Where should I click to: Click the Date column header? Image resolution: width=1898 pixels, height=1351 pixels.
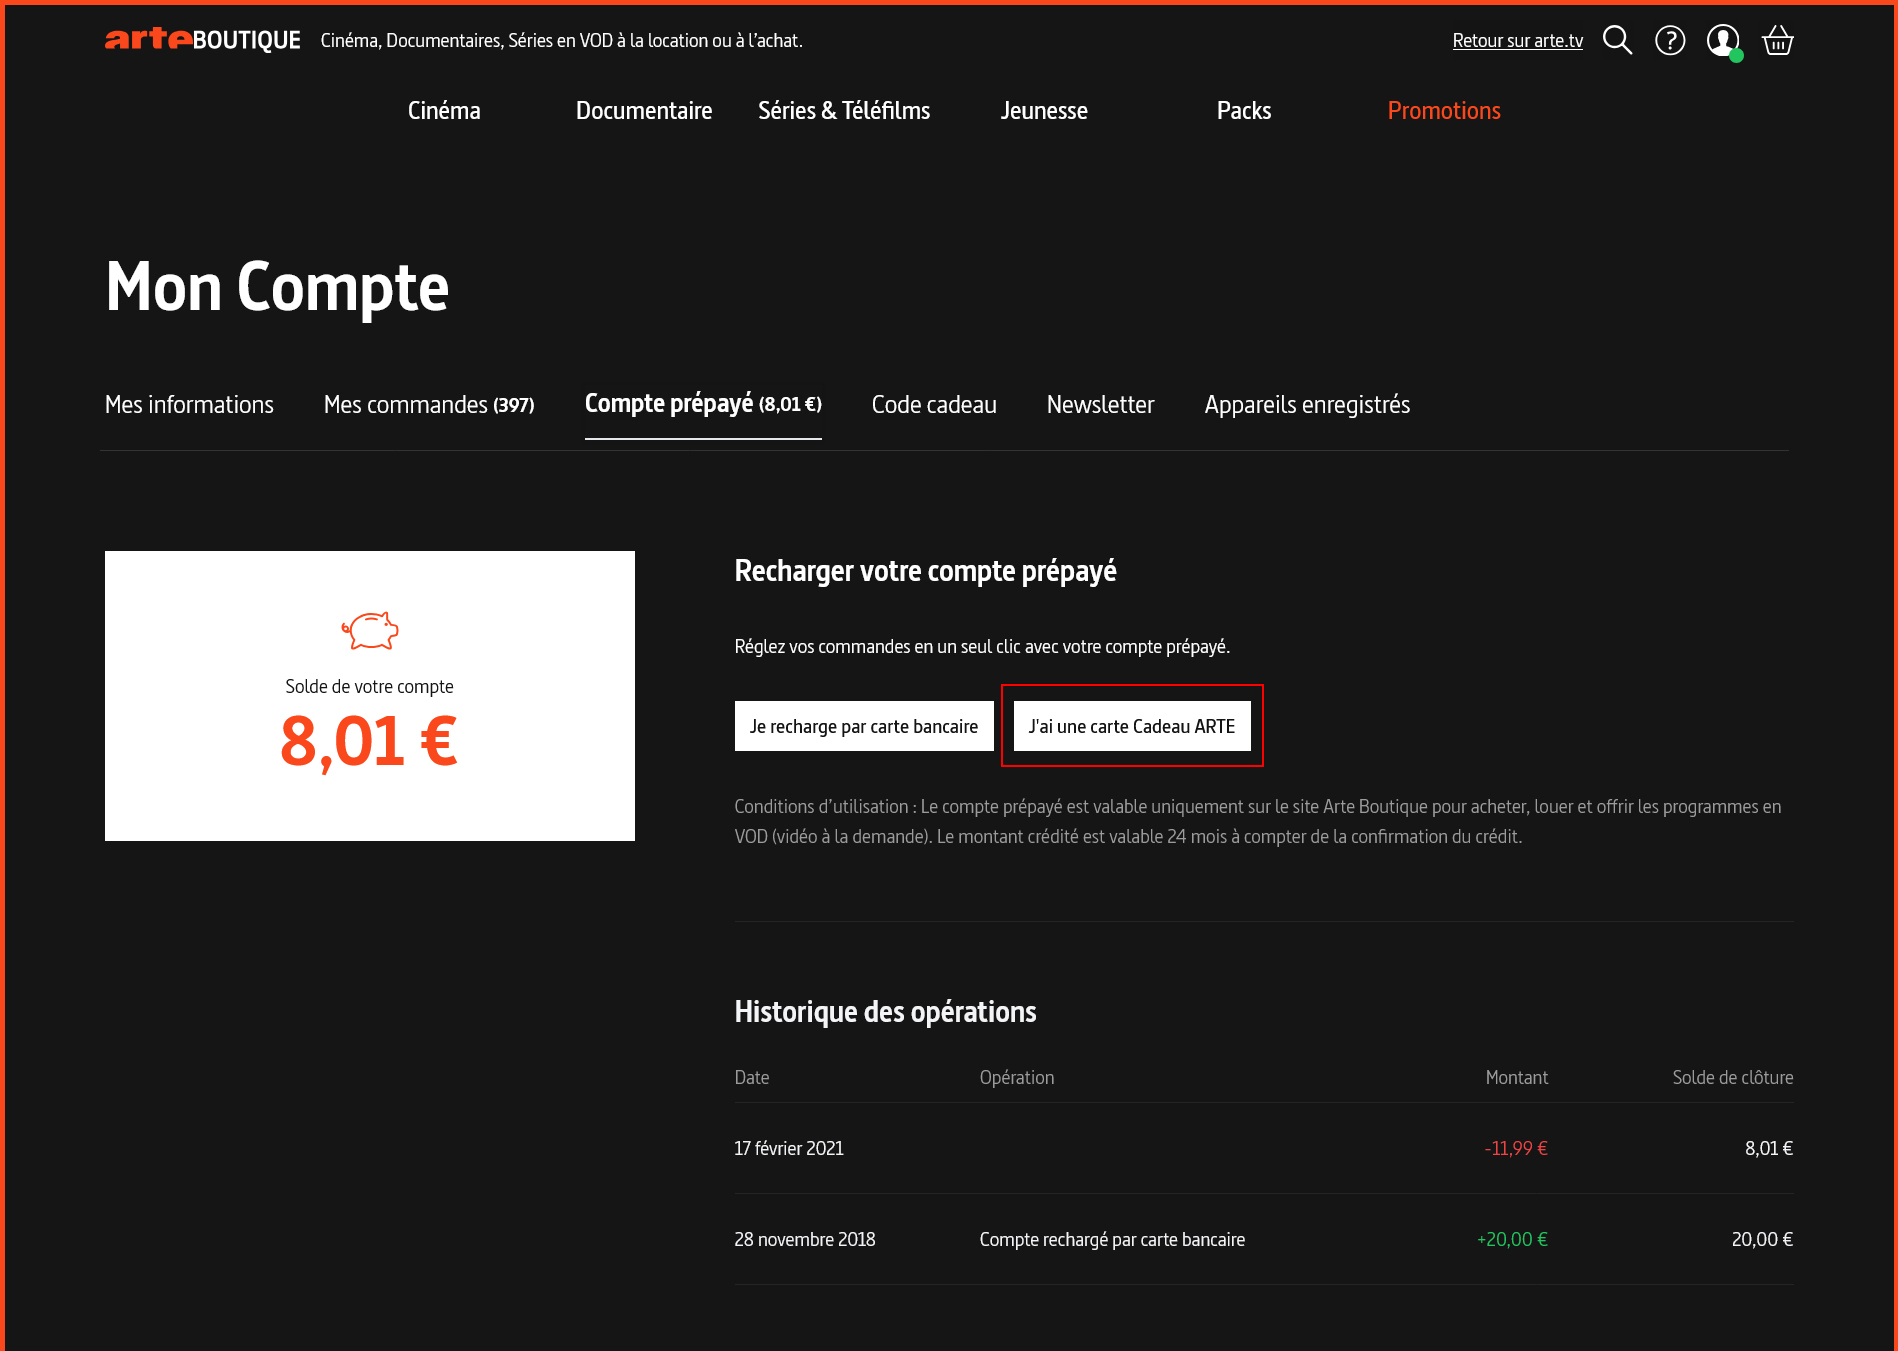click(x=752, y=1077)
